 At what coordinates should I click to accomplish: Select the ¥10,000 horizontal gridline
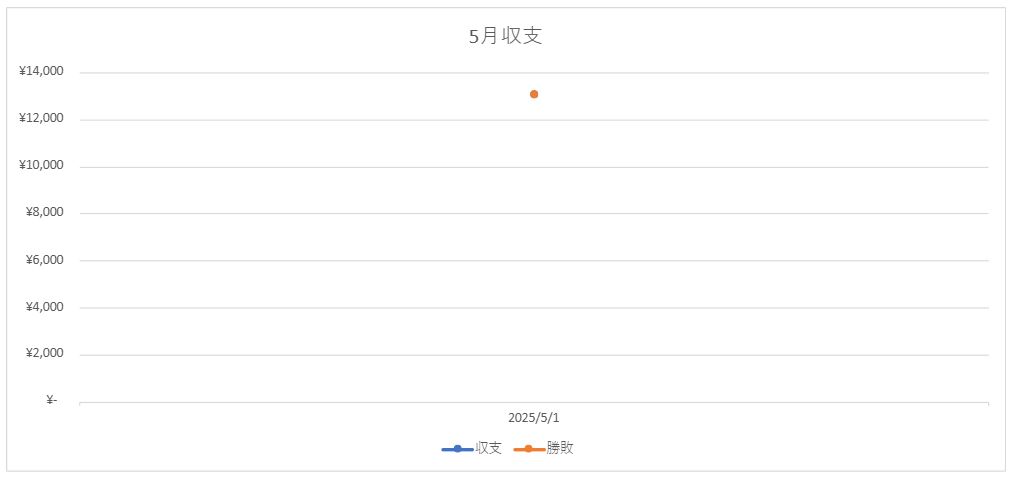pos(534,167)
